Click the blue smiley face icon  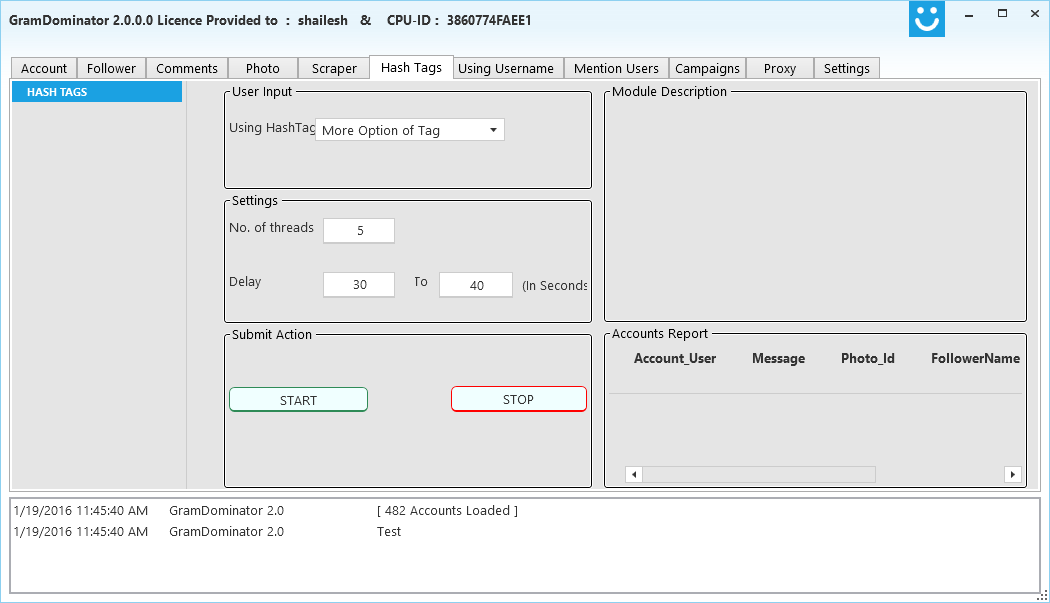click(x=927, y=19)
